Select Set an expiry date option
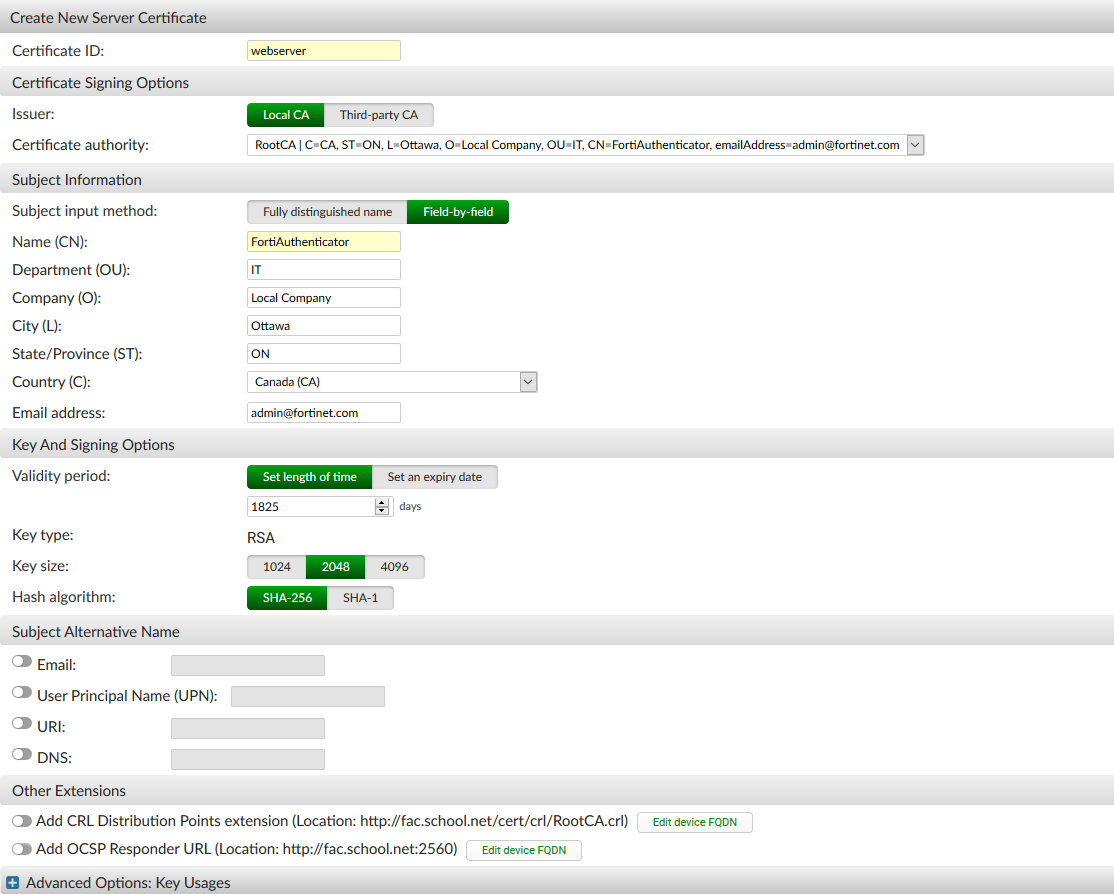The height and width of the screenshot is (894, 1114). coord(434,477)
